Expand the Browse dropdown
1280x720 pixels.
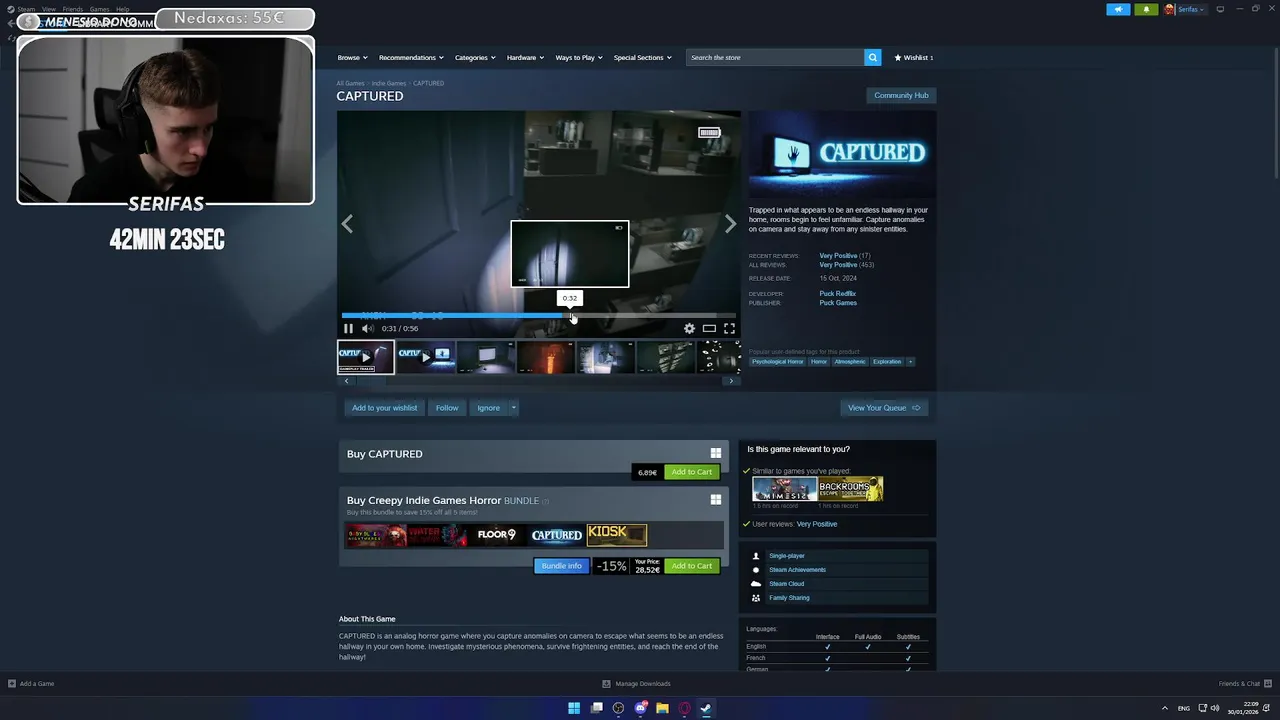click(x=352, y=57)
